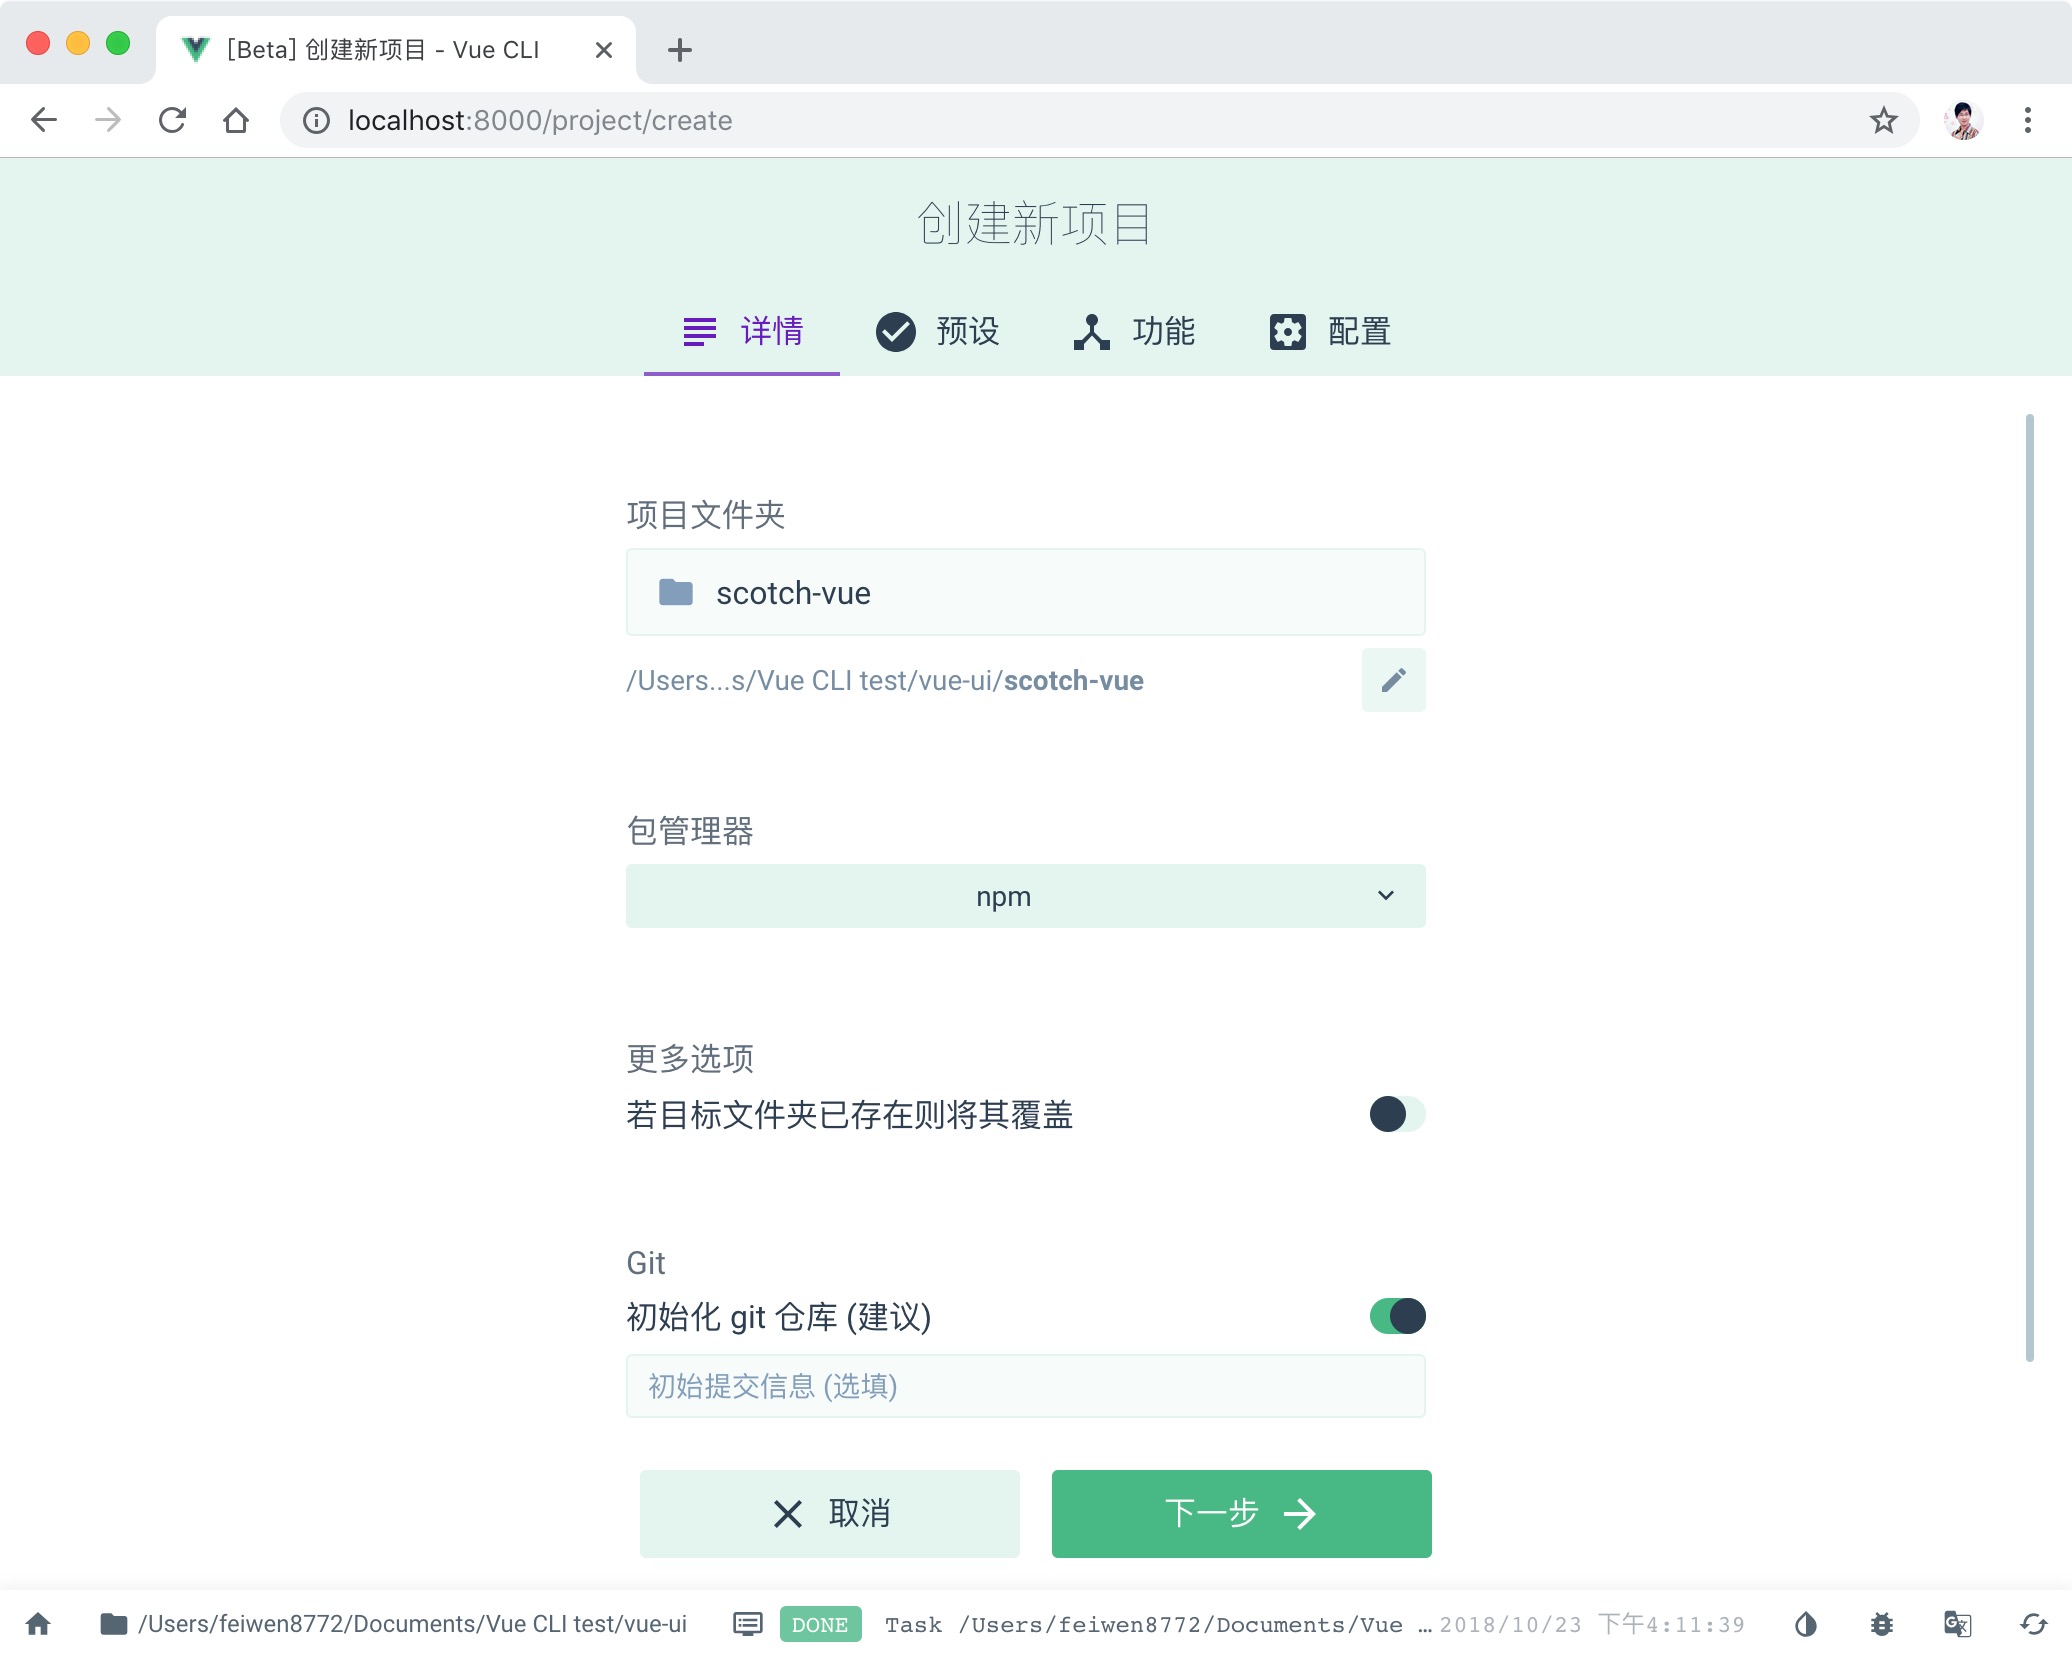Click the browser back arrow
The image size is (2072, 1658).
point(44,120)
